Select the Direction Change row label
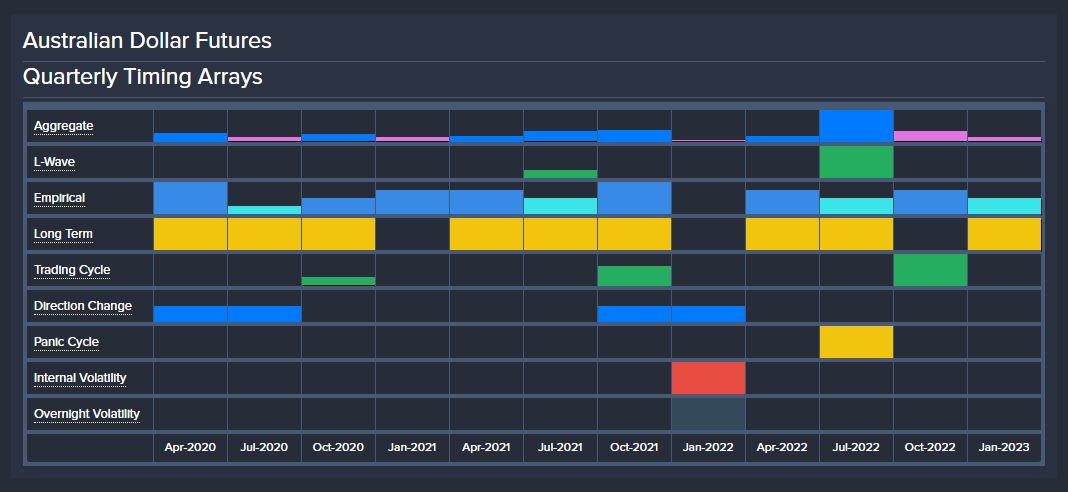The width and height of the screenshot is (1068, 492). (82, 306)
